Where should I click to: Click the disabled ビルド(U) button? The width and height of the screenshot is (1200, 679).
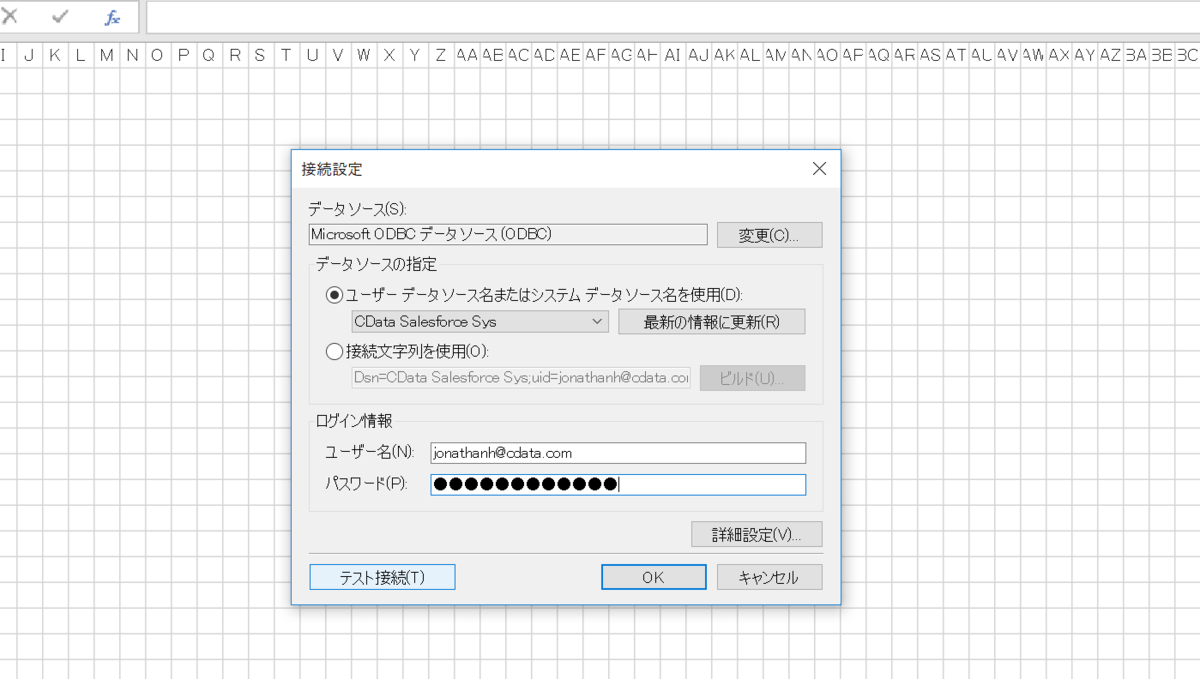(x=752, y=378)
